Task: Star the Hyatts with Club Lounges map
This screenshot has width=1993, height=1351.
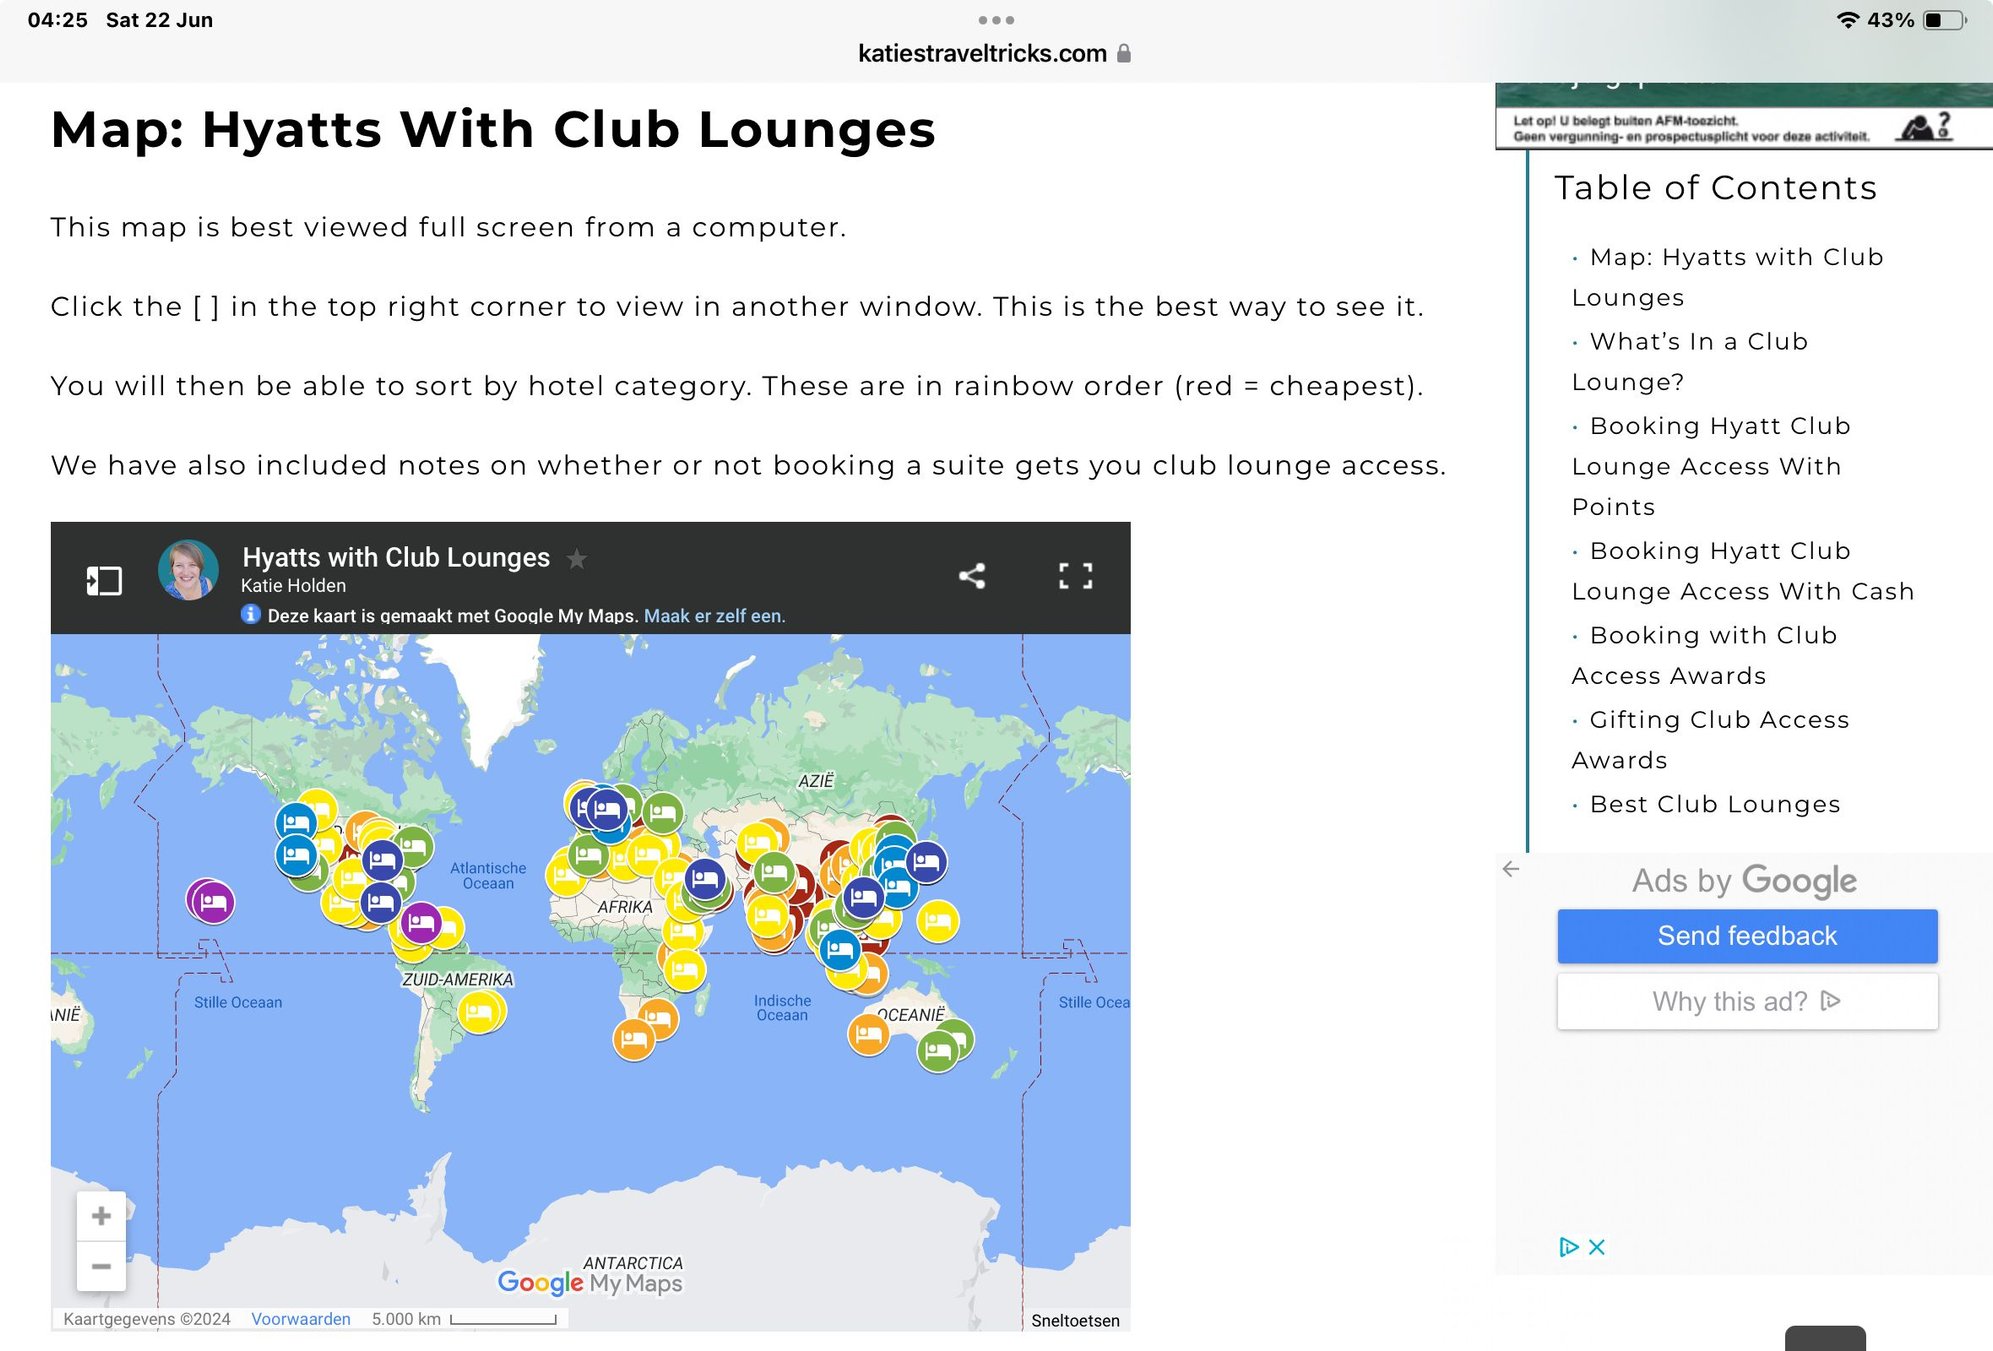Action: pos(577,560)
